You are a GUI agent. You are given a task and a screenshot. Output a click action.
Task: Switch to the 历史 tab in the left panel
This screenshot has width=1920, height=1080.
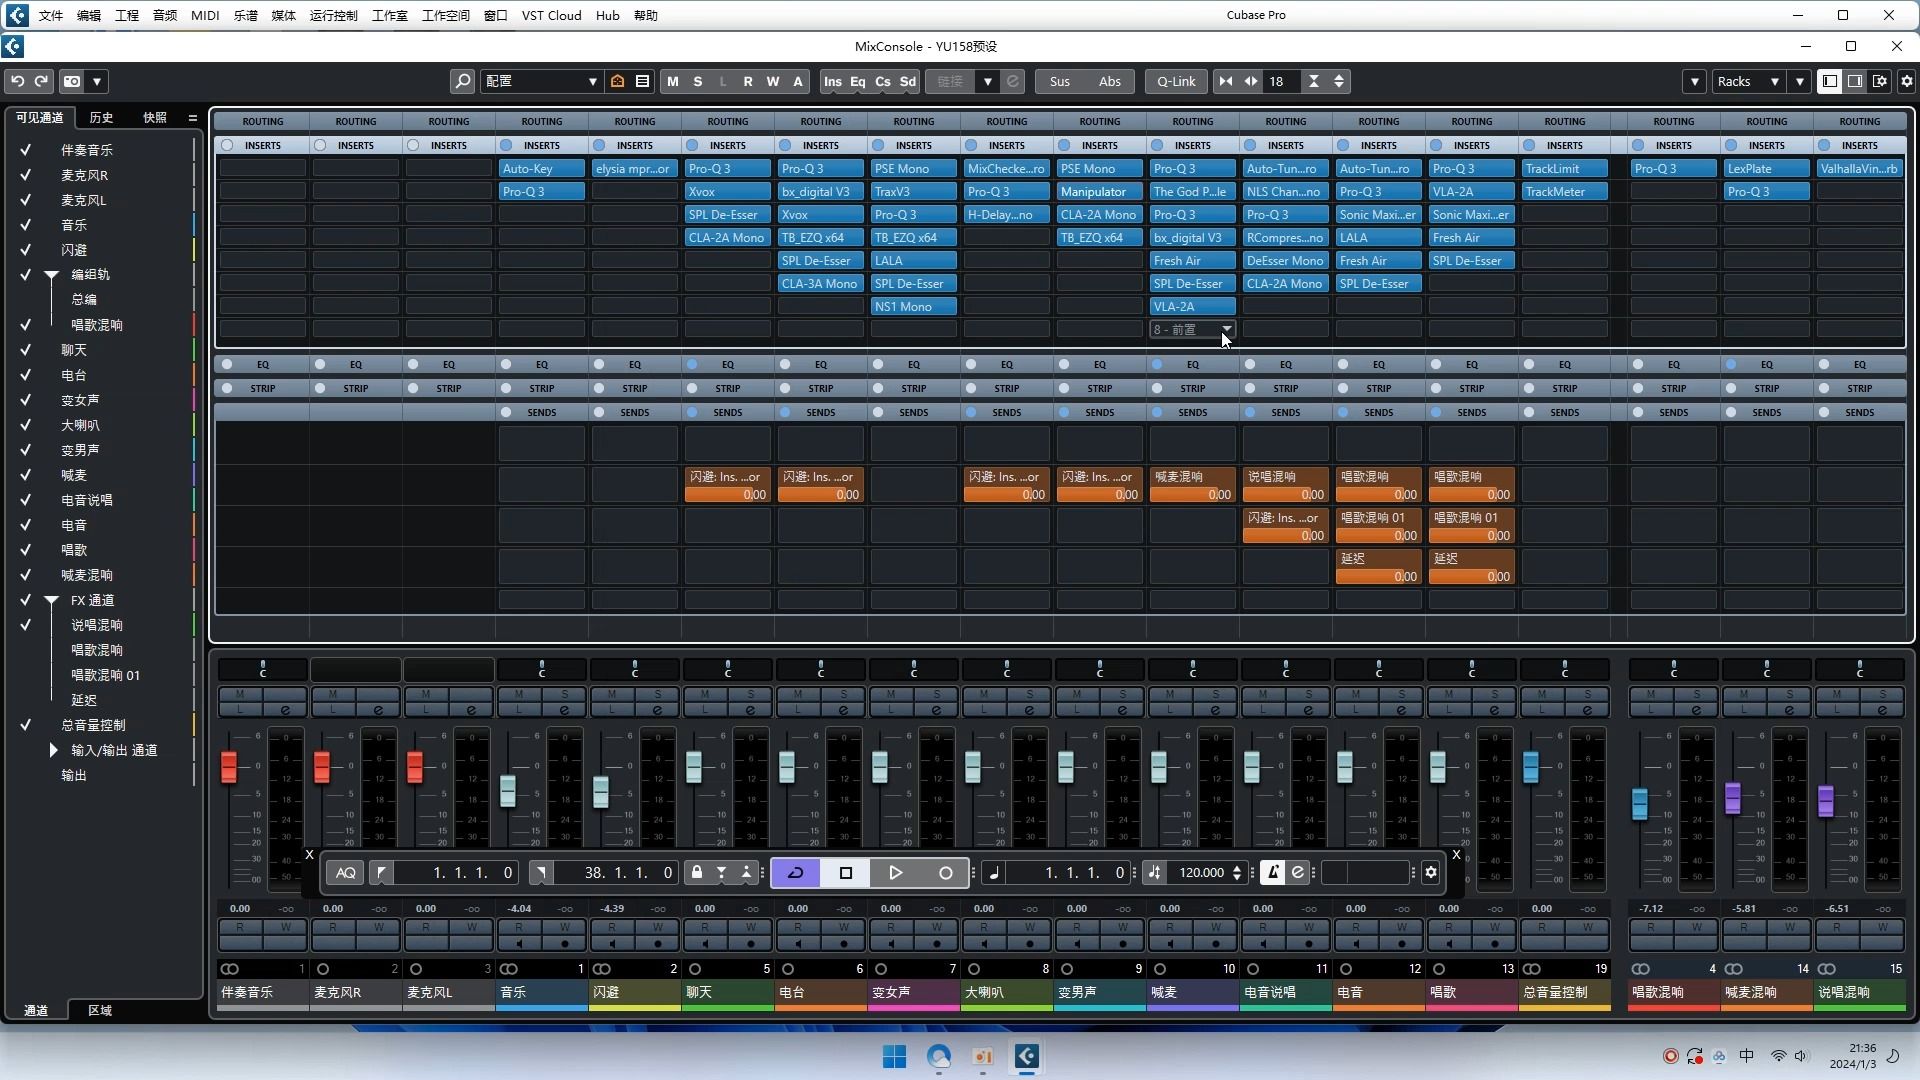pos(99,117)
